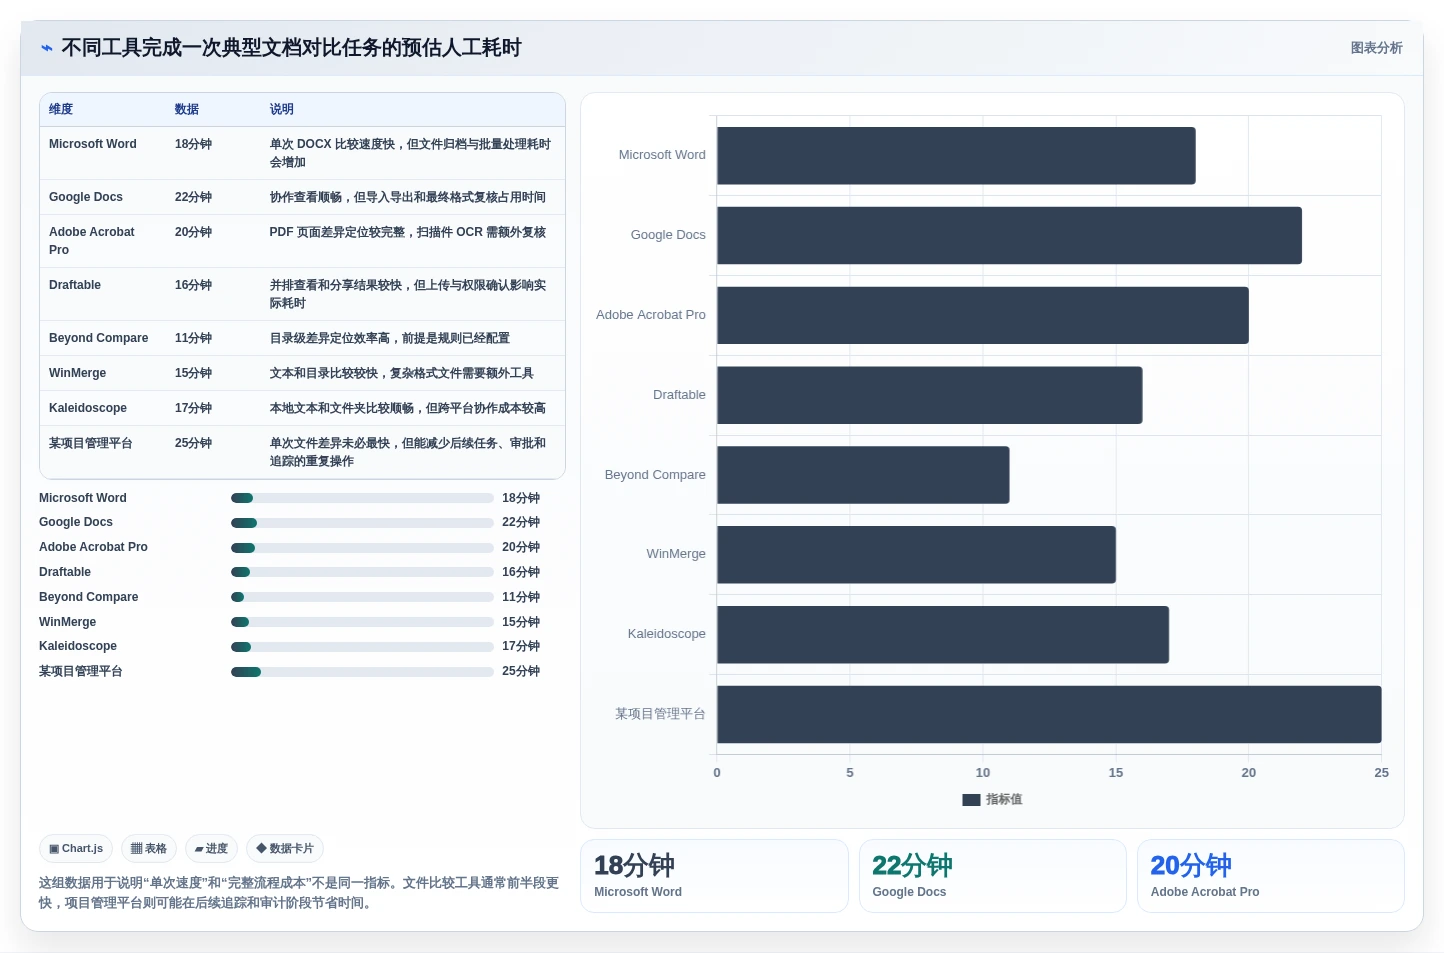Click the Draftable label in progress list
Viewport: 1444px width, 953px height.
(x=65, y=572)
